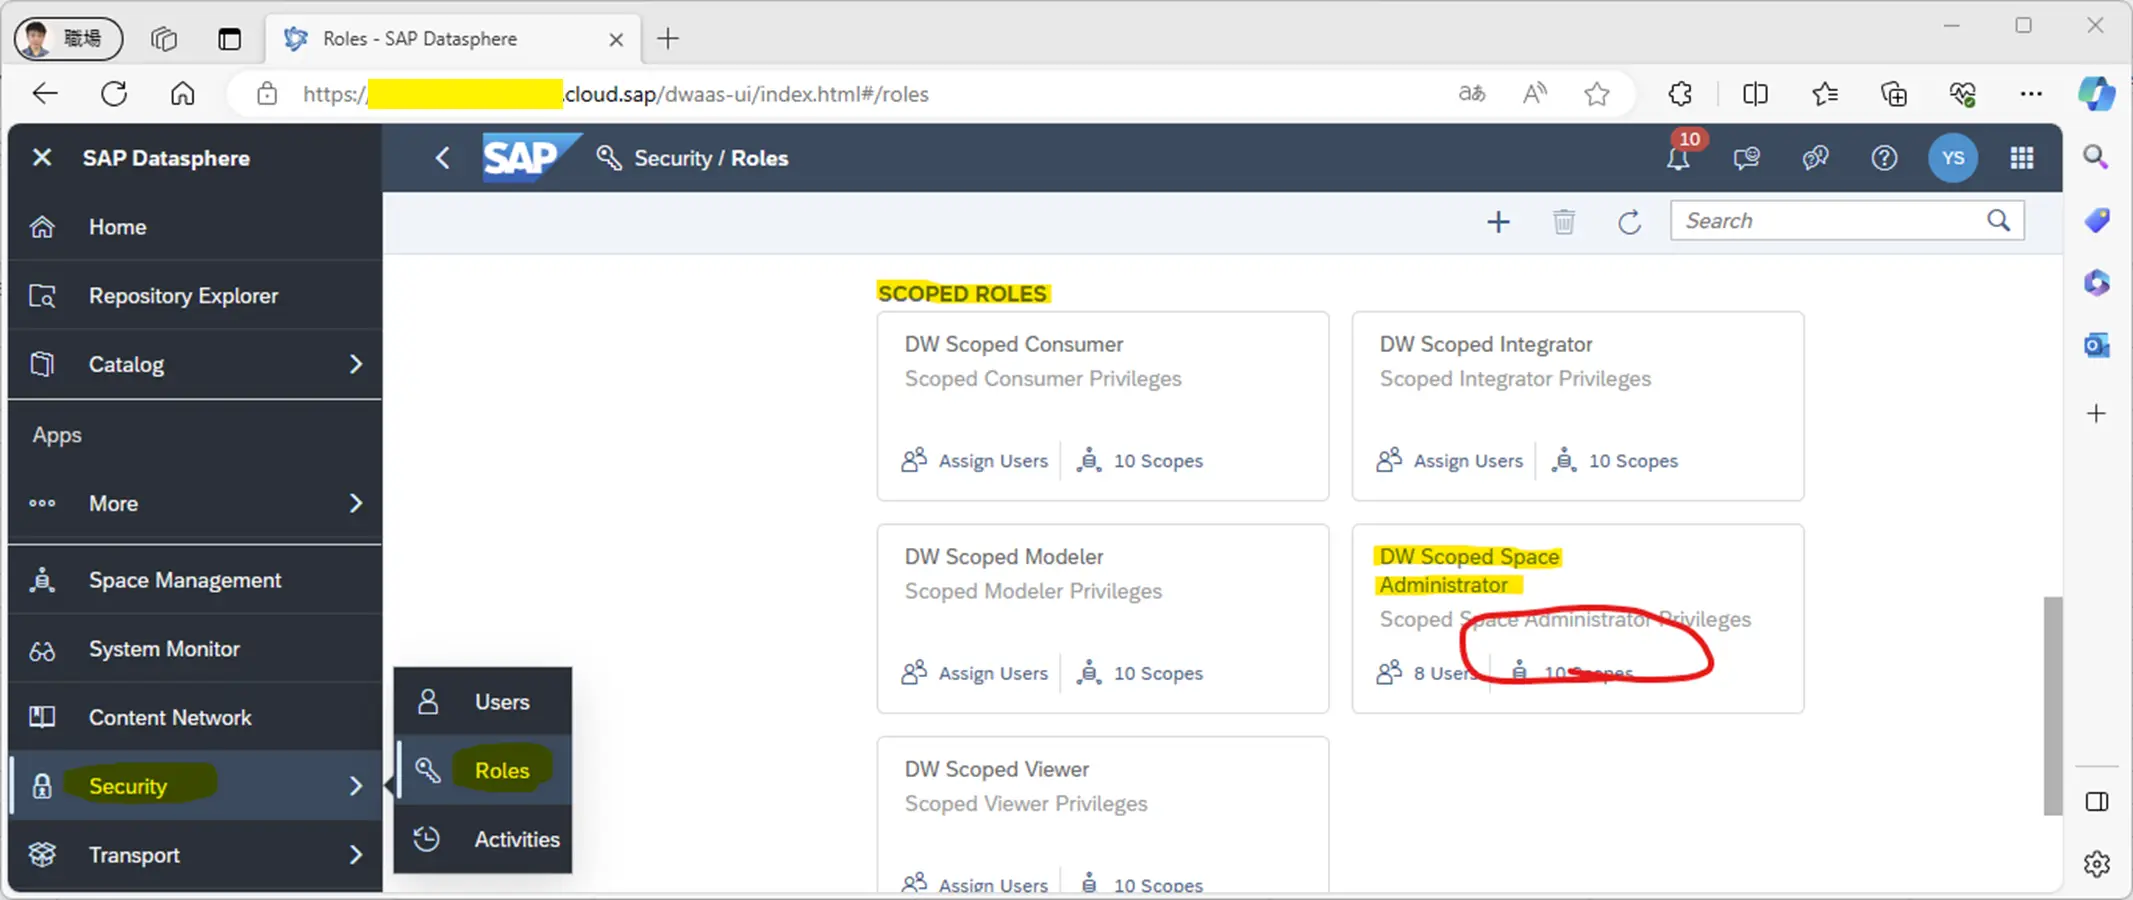Viewport: 2133px width, 900px height.
Task: Open the DW Scoped Modeler role card
Action: pos(1103,619)
